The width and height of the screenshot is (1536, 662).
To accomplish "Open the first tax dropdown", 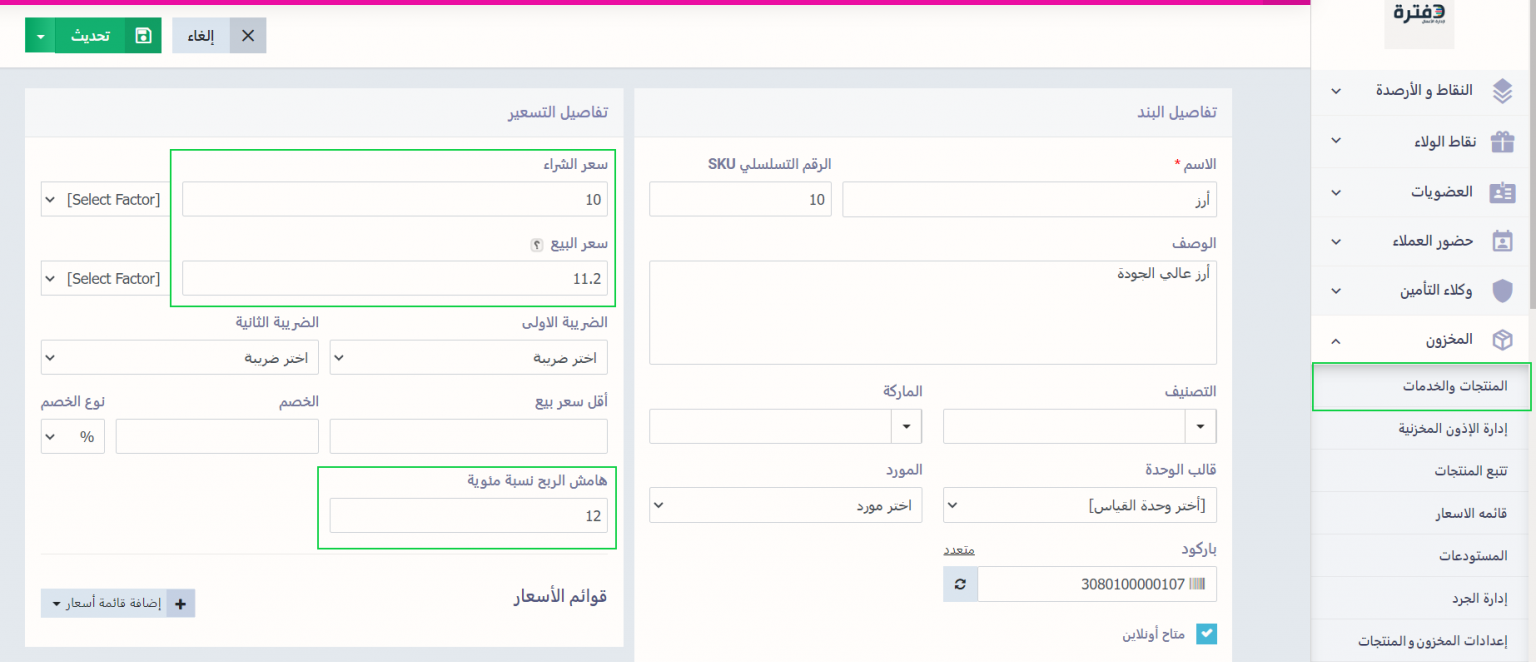I will click(468, 358).
